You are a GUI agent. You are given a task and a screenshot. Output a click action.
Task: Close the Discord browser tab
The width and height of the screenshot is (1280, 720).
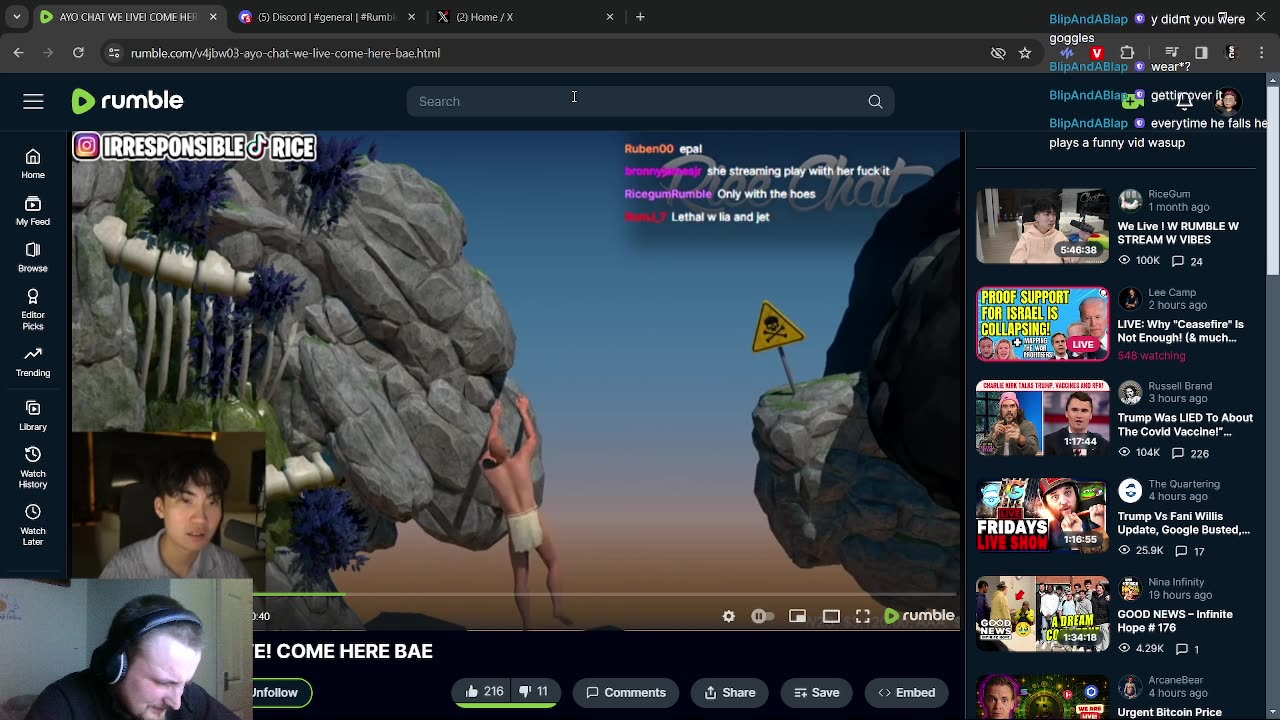(411, 17)
